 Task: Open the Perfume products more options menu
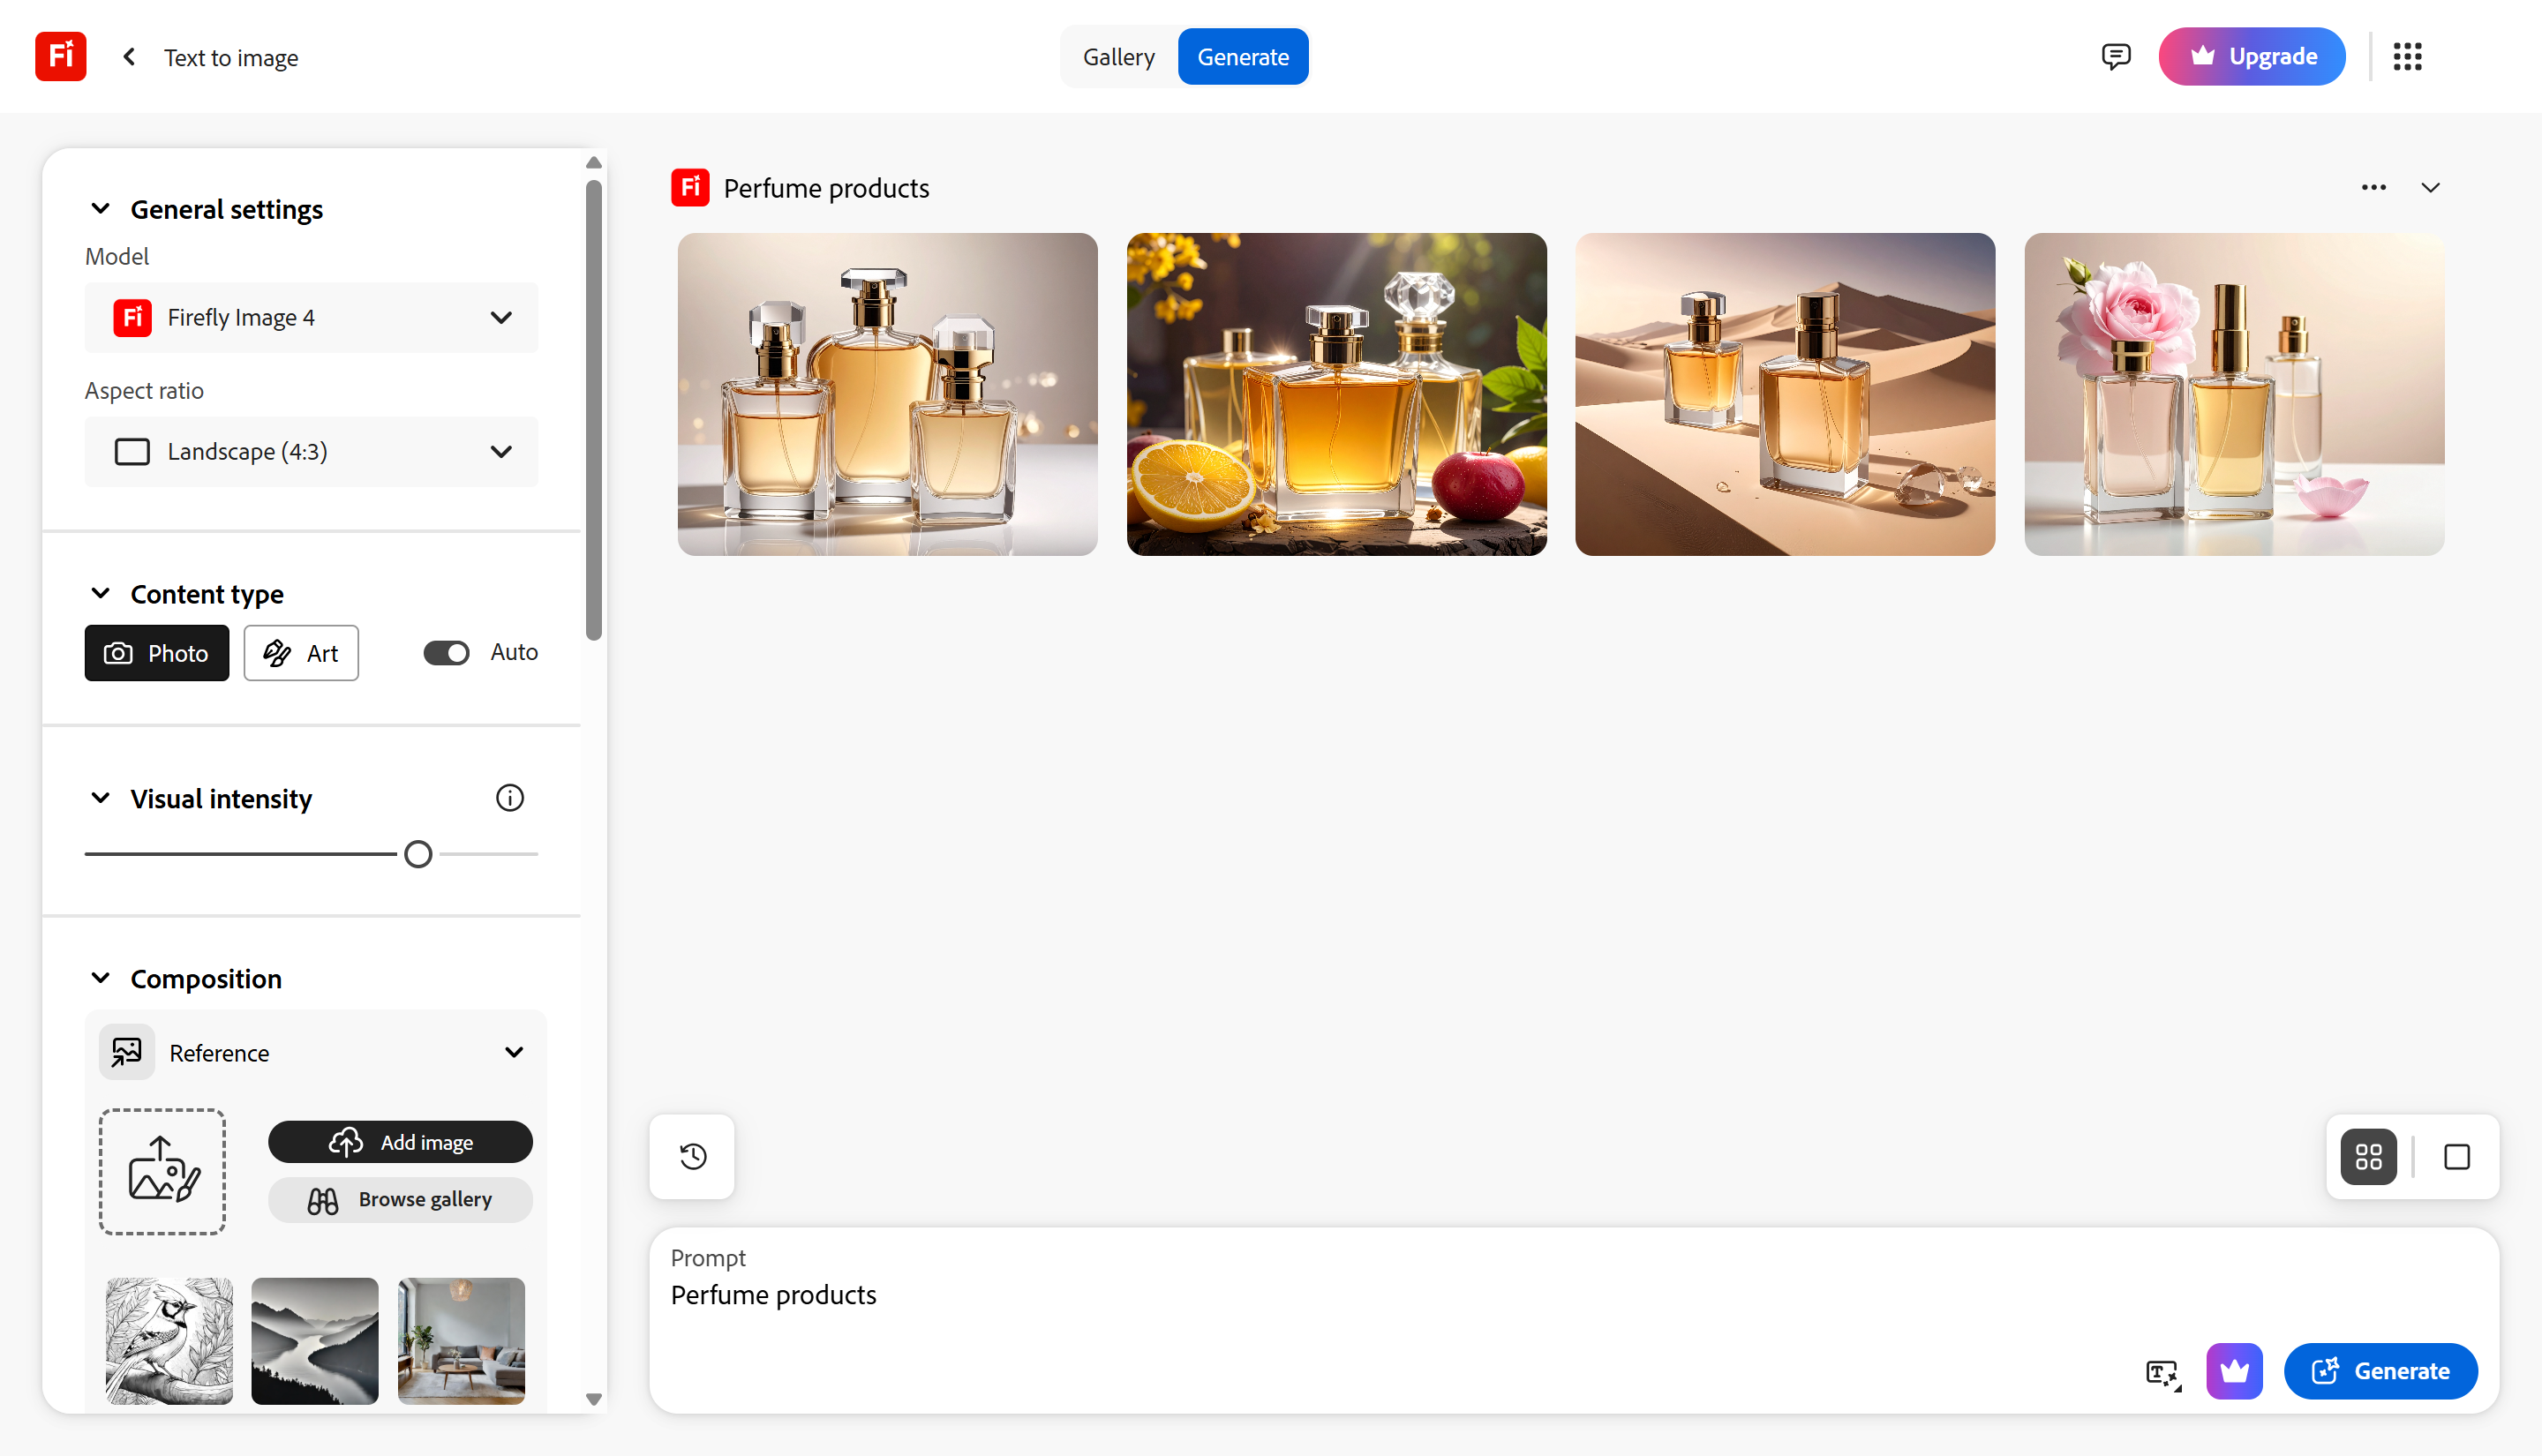pyautogui.click(x=2374, y=187)
